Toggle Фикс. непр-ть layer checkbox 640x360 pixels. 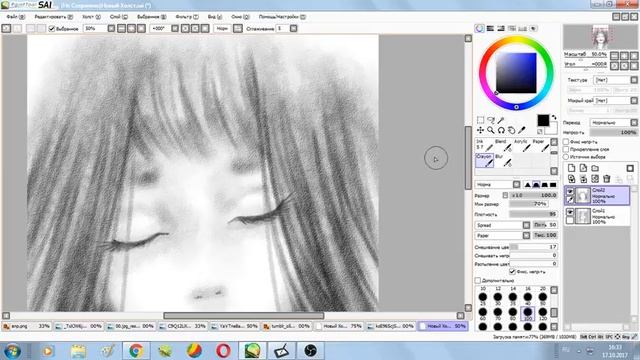click(x=566, y=142)
